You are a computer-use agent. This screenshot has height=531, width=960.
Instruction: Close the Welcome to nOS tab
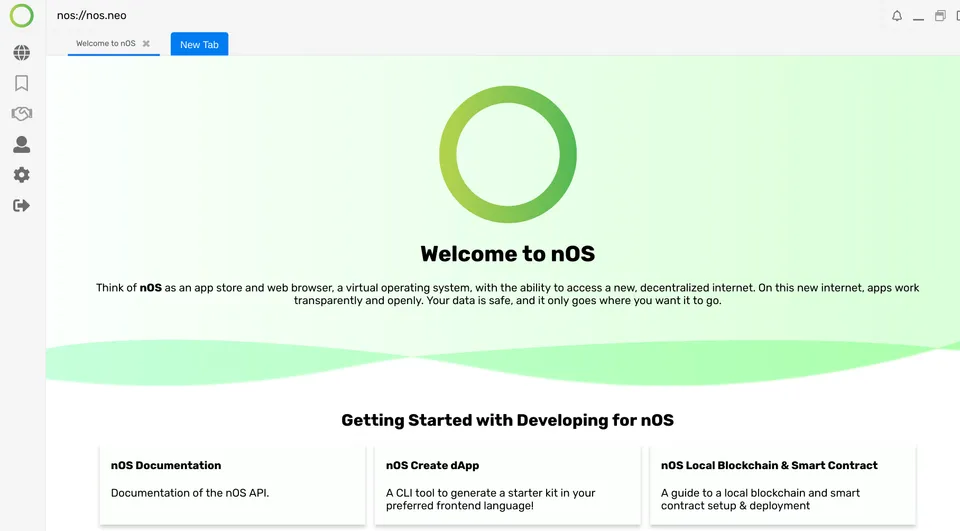click(146, 43)
